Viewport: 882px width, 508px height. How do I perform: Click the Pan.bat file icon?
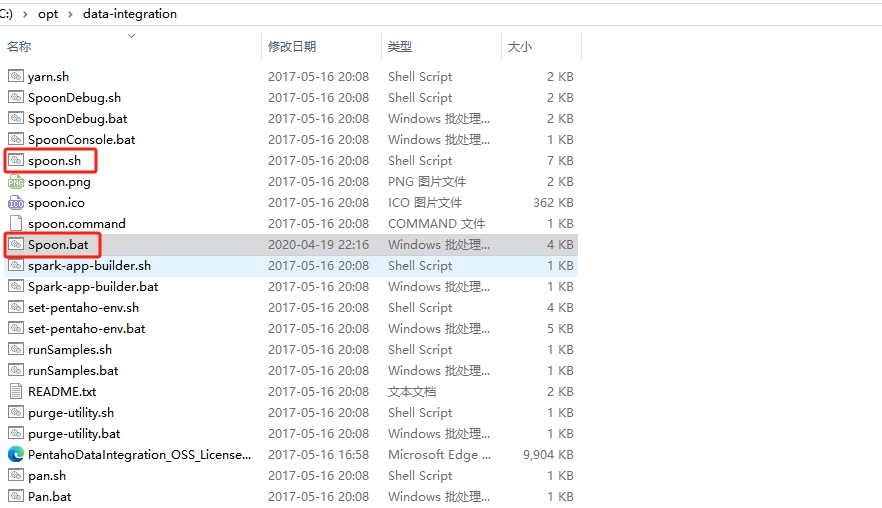tap(15, 496)
